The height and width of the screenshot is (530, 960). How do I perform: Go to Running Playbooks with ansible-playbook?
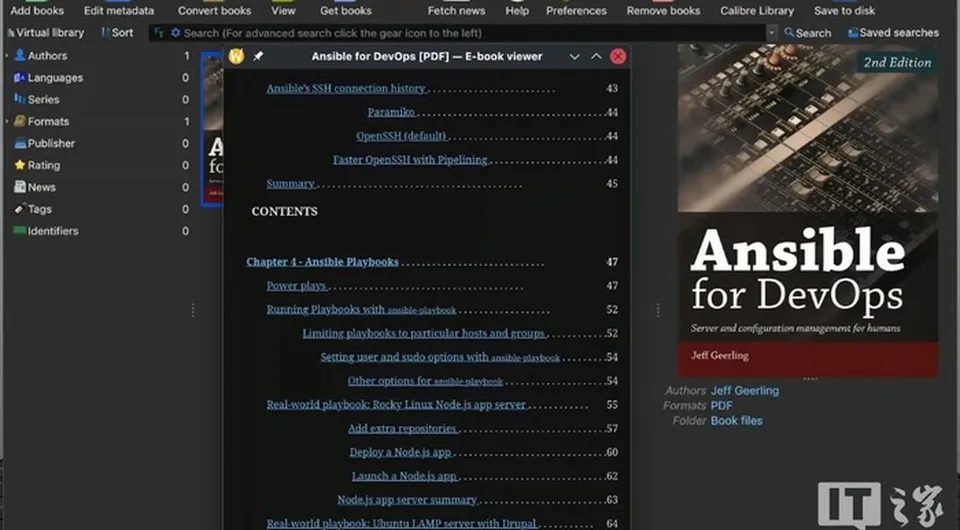point(361,310)
